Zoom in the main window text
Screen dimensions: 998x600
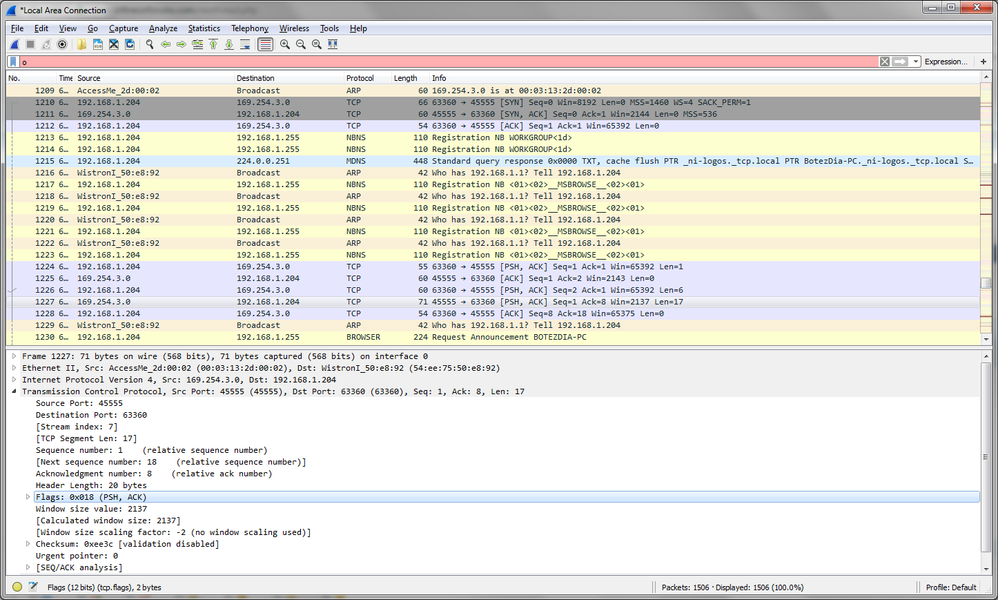click(x=285, y=45)
